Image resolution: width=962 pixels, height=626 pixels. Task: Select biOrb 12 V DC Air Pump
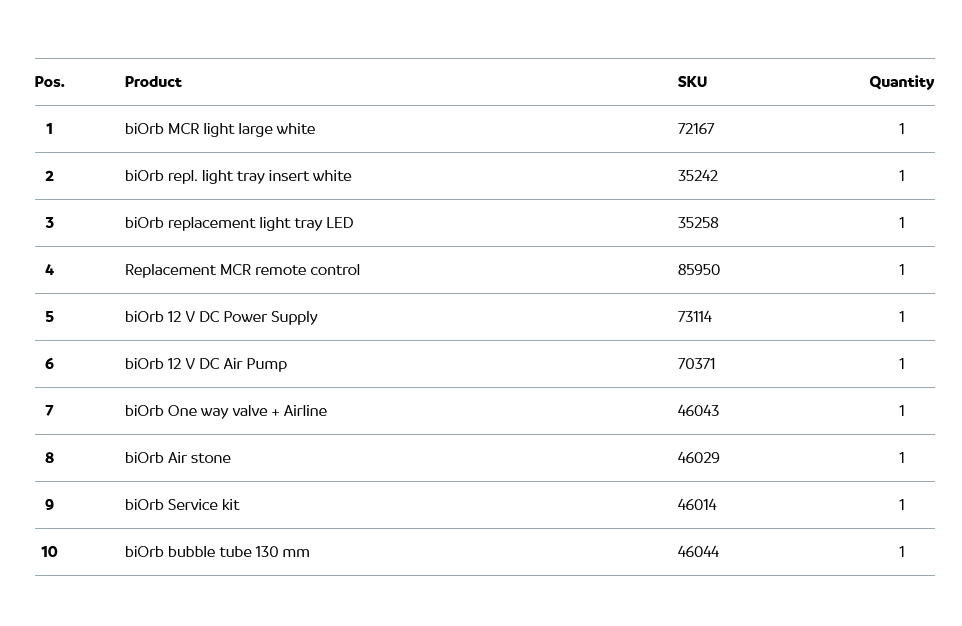click(206, 364)
